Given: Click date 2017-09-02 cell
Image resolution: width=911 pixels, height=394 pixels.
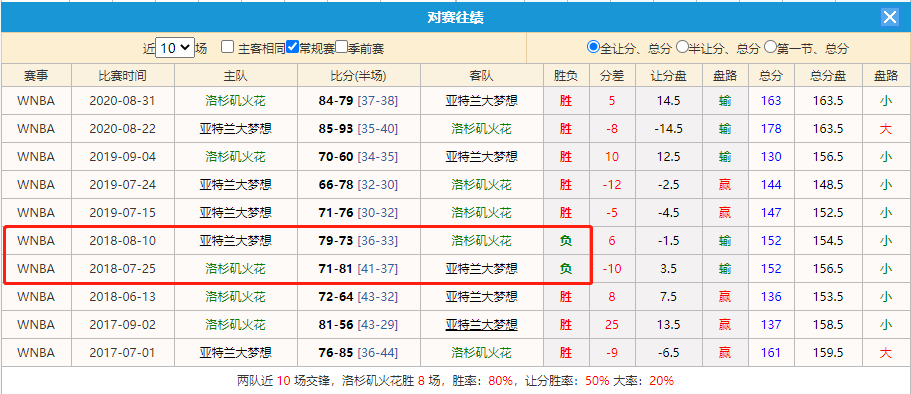Looking at the screenshot, I should click(123, 325).
